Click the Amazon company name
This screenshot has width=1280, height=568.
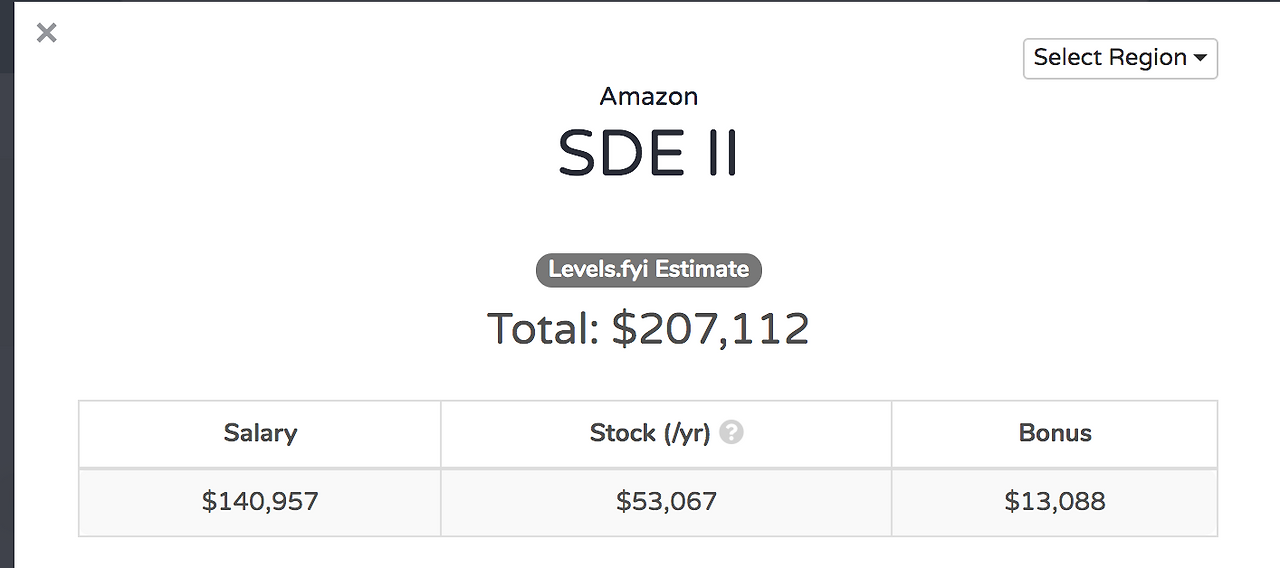(x=648, y=97)
